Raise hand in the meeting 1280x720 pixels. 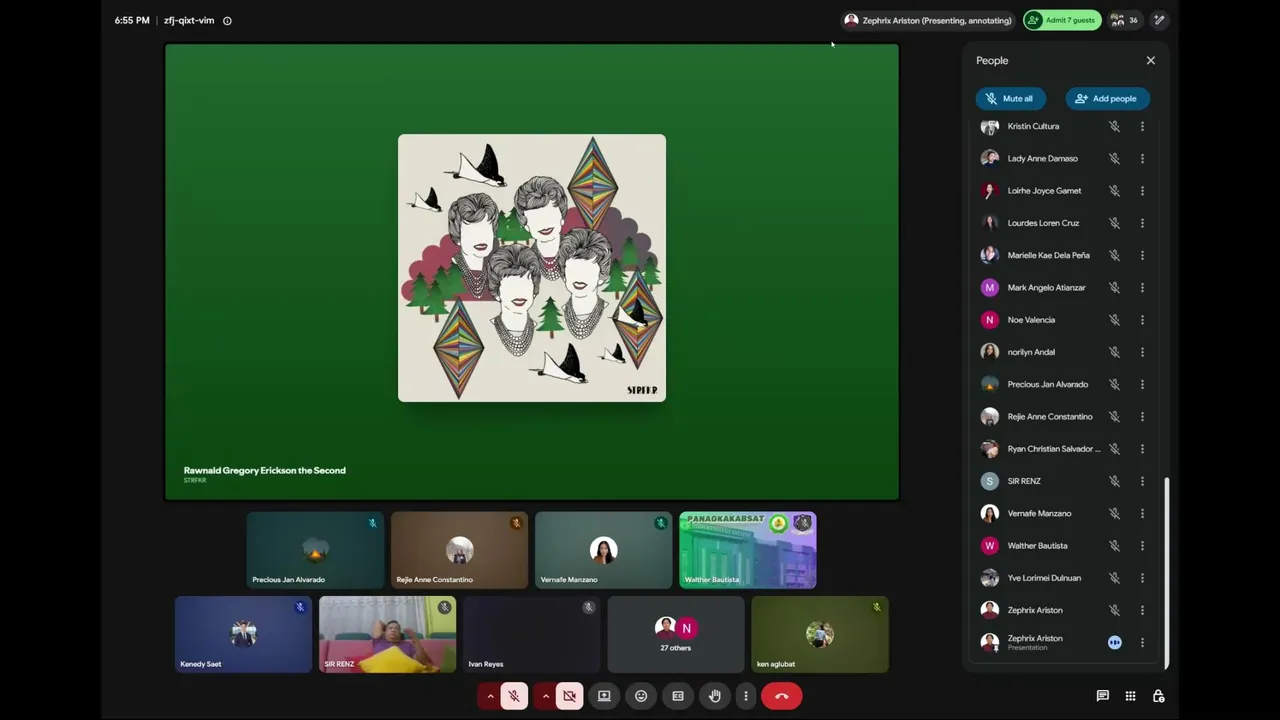[714, 696]
